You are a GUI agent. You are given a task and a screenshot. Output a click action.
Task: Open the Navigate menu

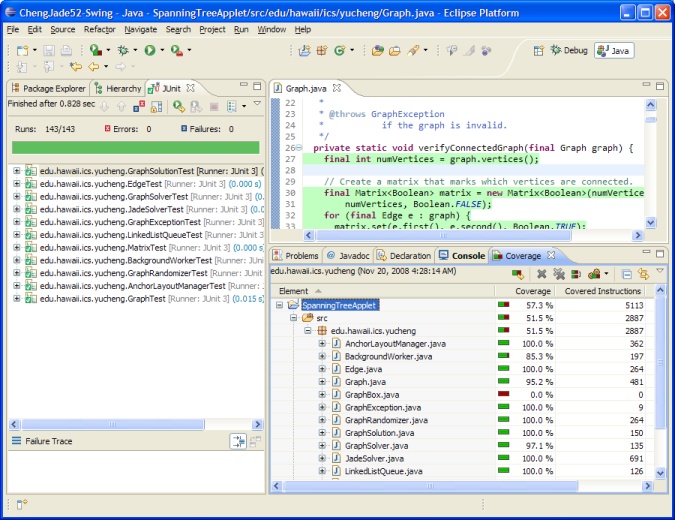click(x=140, y=29)
